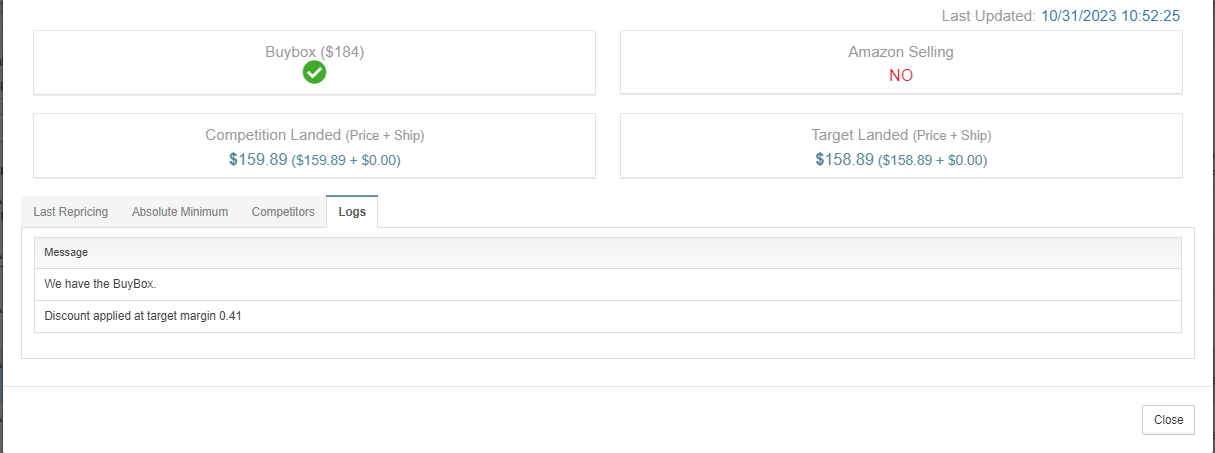Close the dialog with the Close button
1215x453 pixels.
tap(1168, 420)
